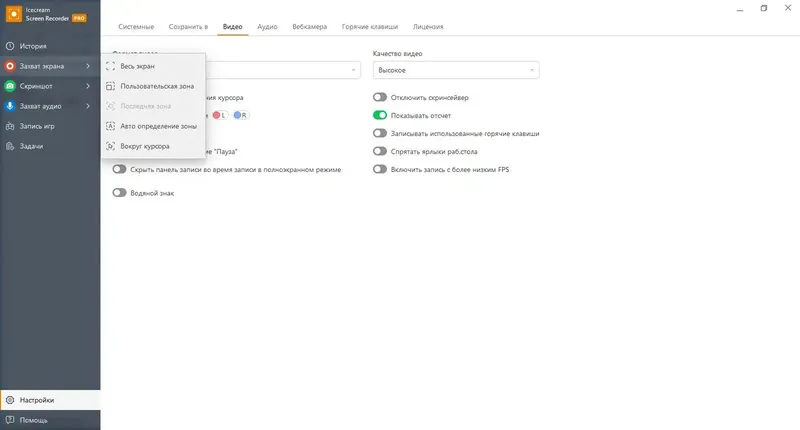Click the Скриншот sidebar label
This screenshot has height=430, width=800.
pos(36,86)
